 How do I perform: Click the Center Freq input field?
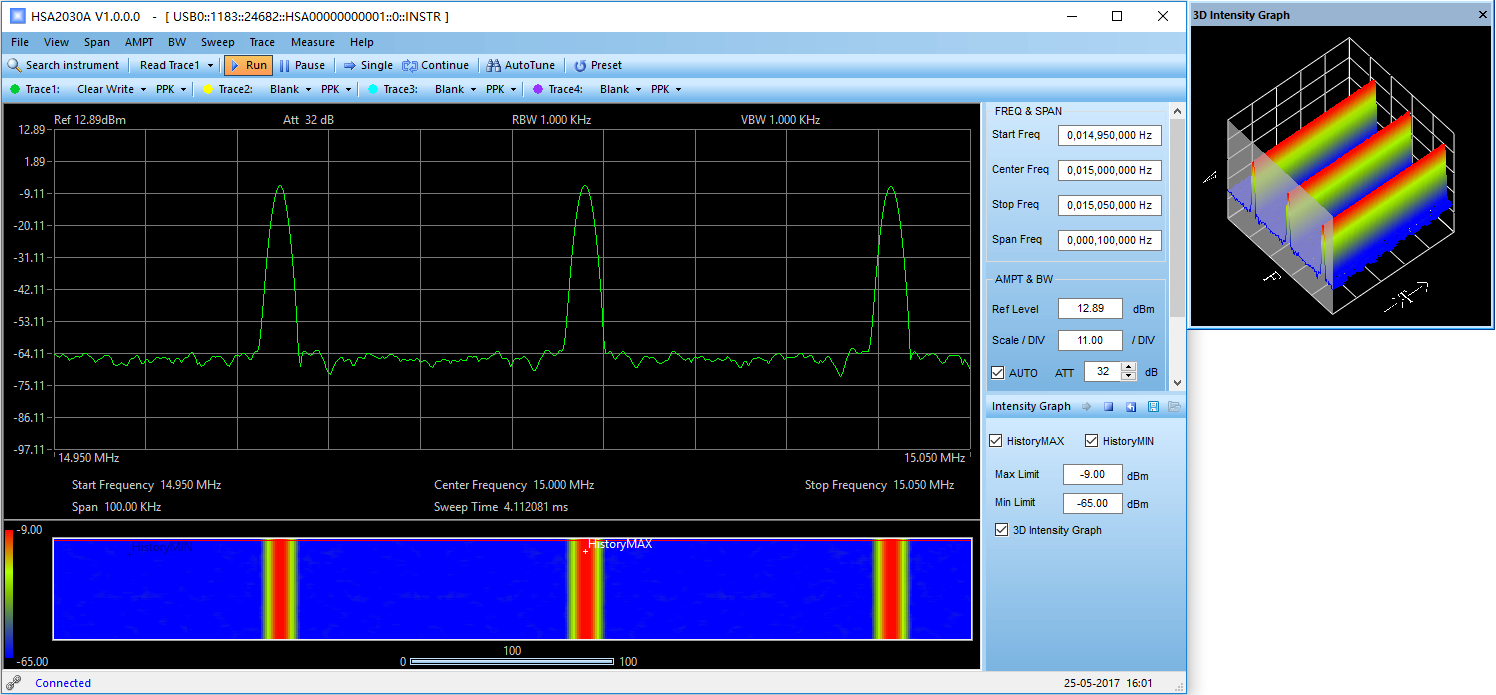[1109, 170]
